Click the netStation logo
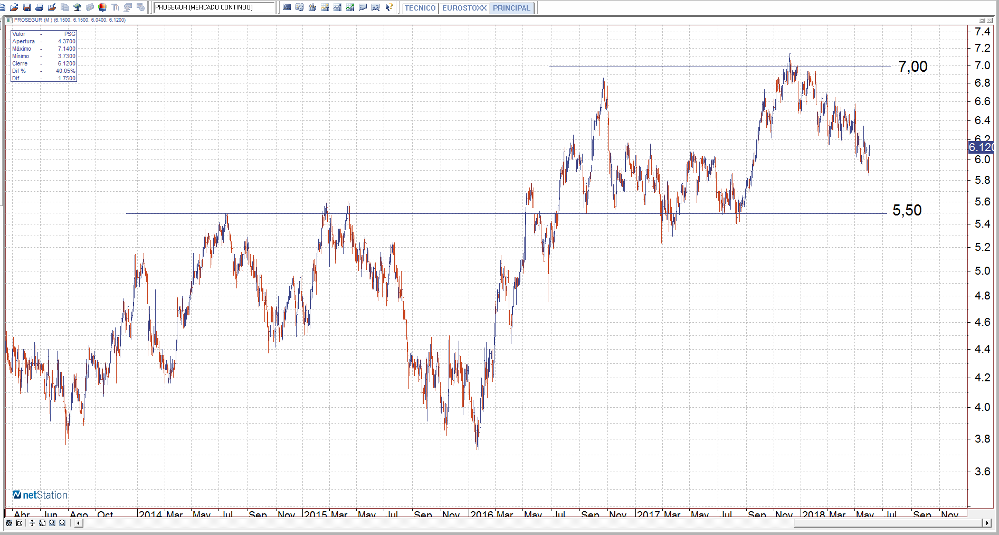 pos(38,495)
